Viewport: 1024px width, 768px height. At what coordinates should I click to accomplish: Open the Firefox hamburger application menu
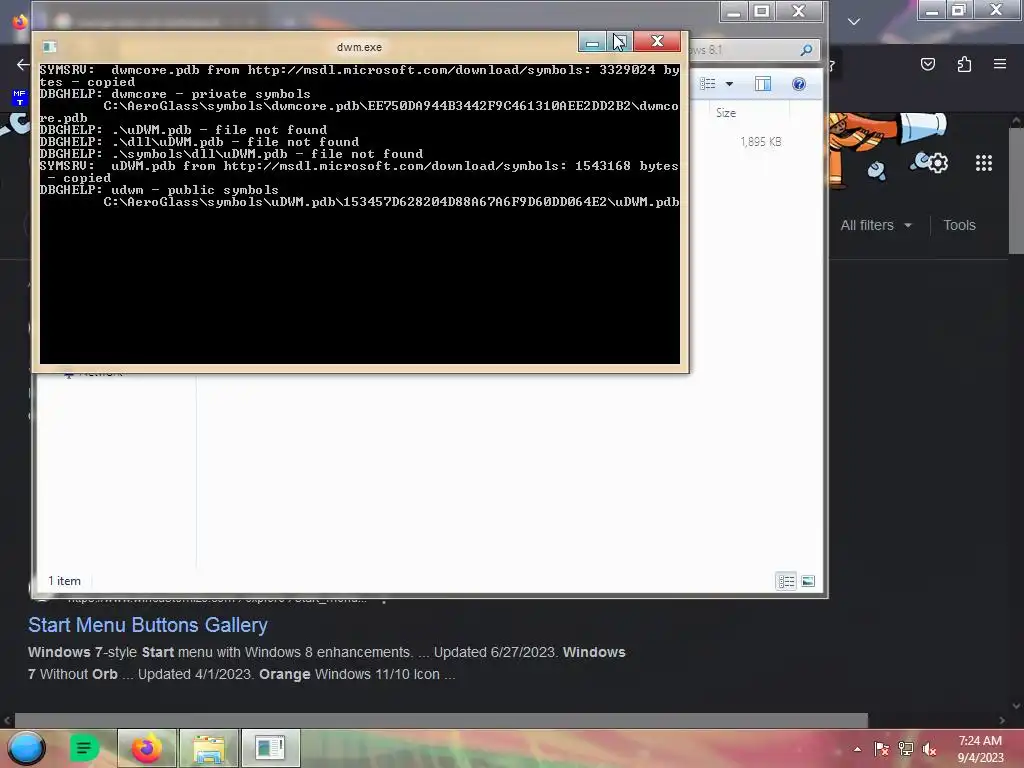pyautogui.click(x=1000, y=64)
